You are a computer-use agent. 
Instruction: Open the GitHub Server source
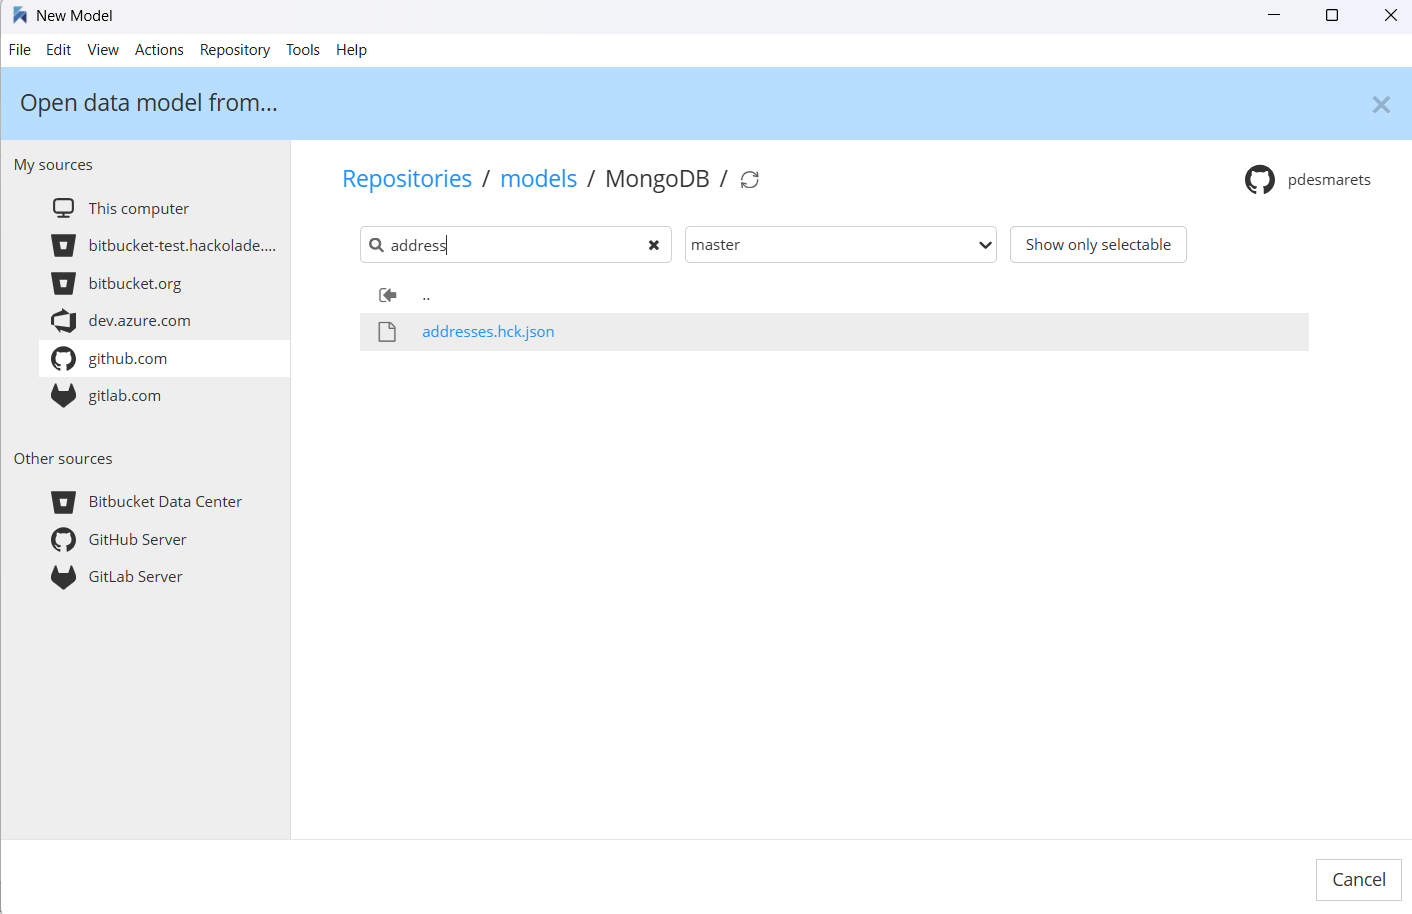pos(137,539)
